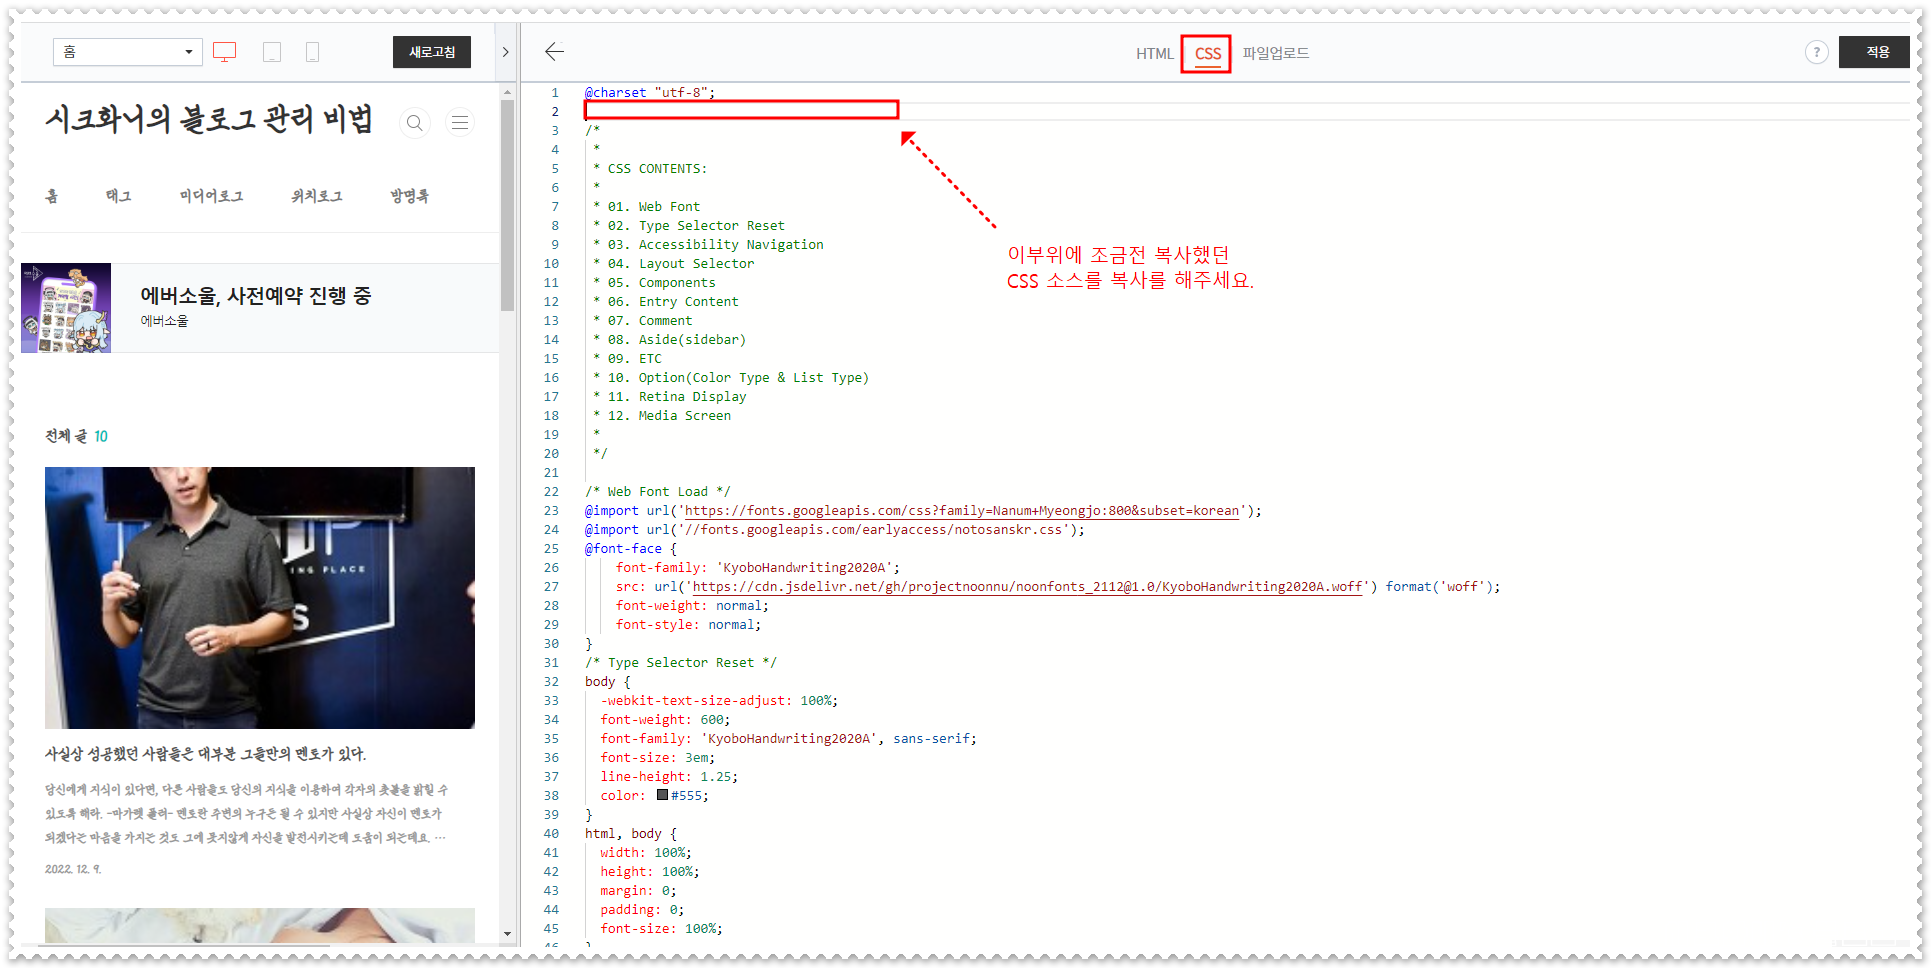Open 미디어로그 menu in blog preview
The image size is (1931, 968).
tap(211, 196)
